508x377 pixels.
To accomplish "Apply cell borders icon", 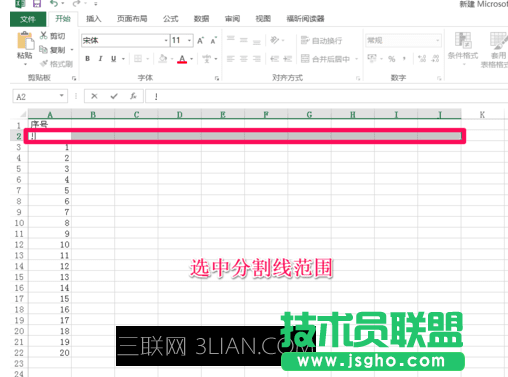I will tap(138, 59).
